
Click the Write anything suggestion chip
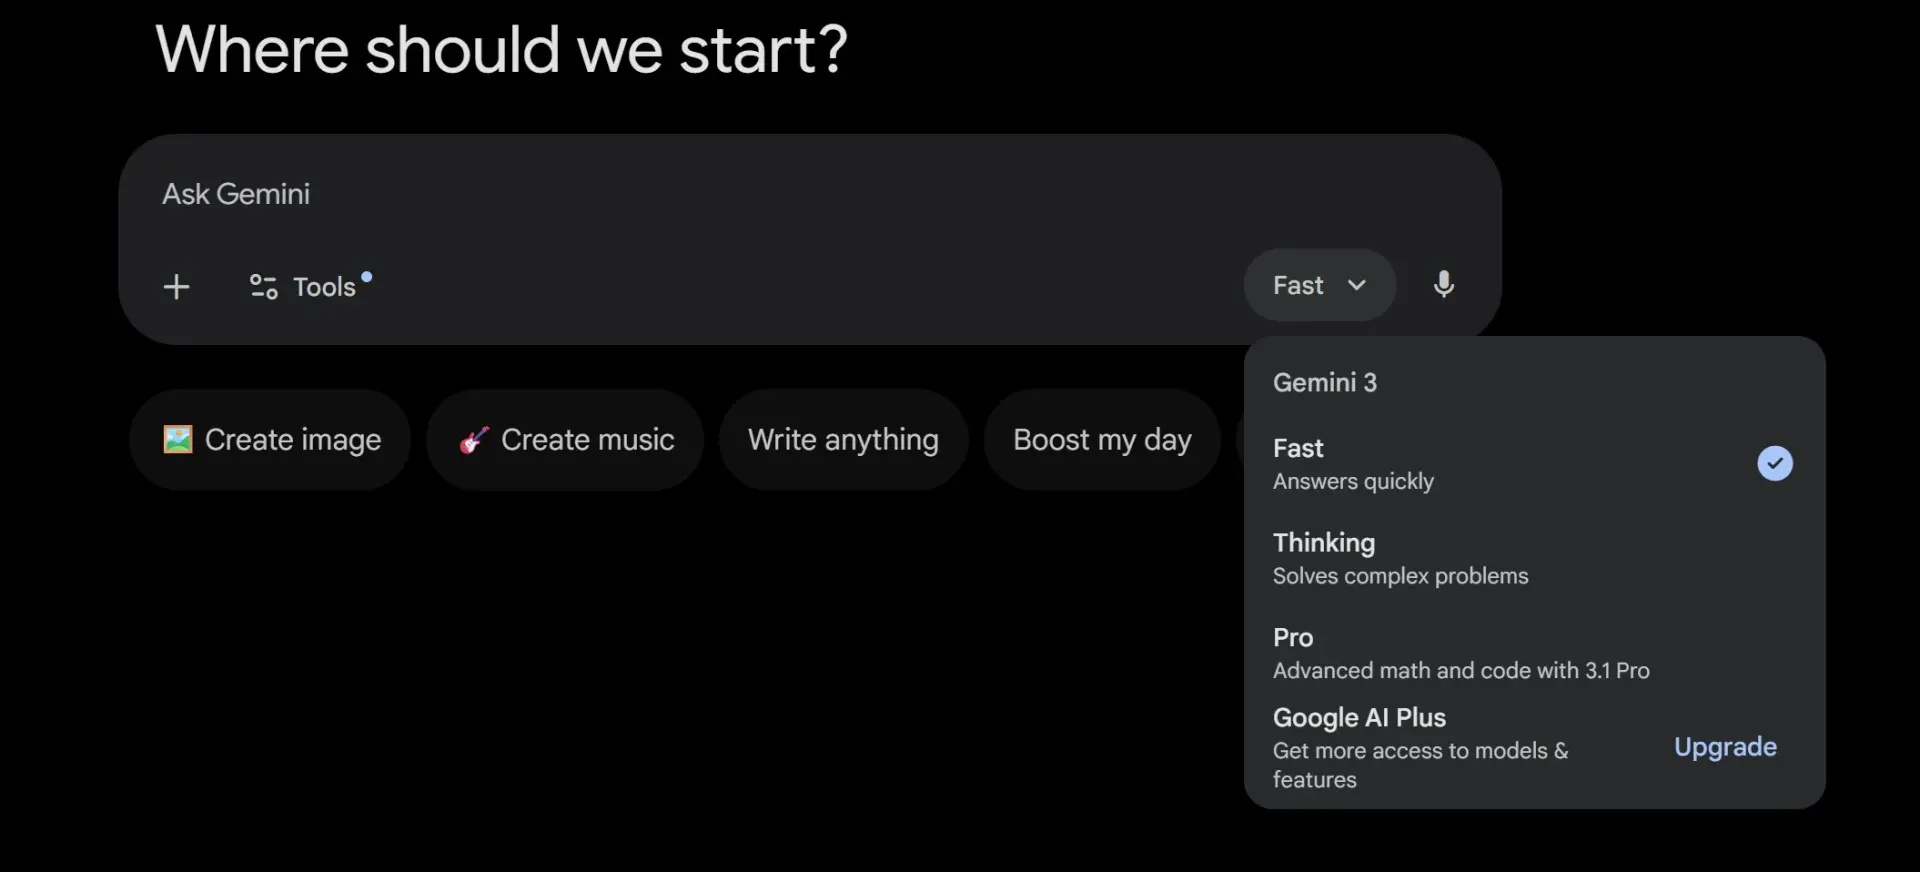click(x=843, y=440)
